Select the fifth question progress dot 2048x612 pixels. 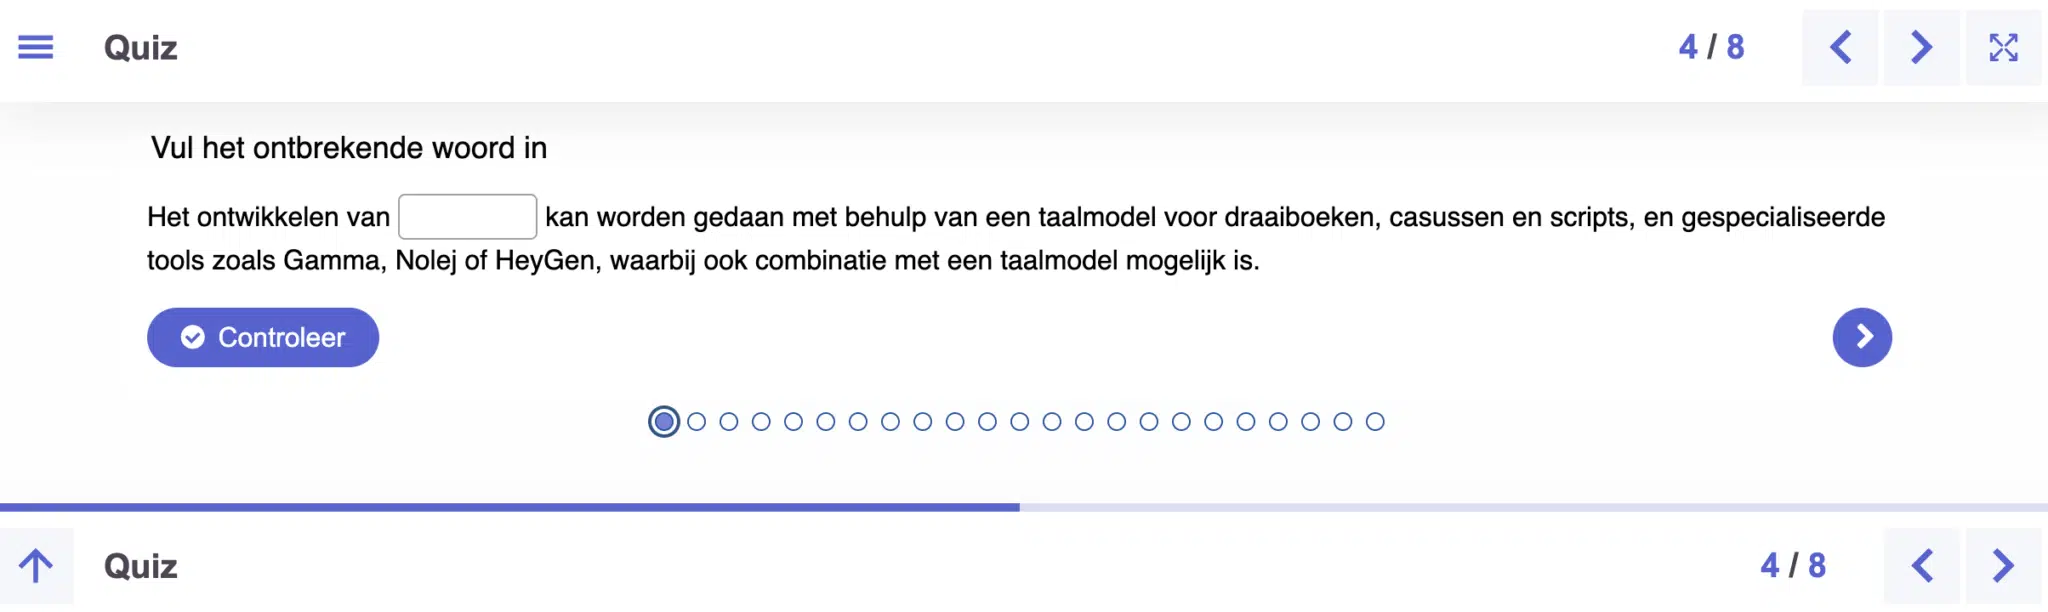click(794, 422)
